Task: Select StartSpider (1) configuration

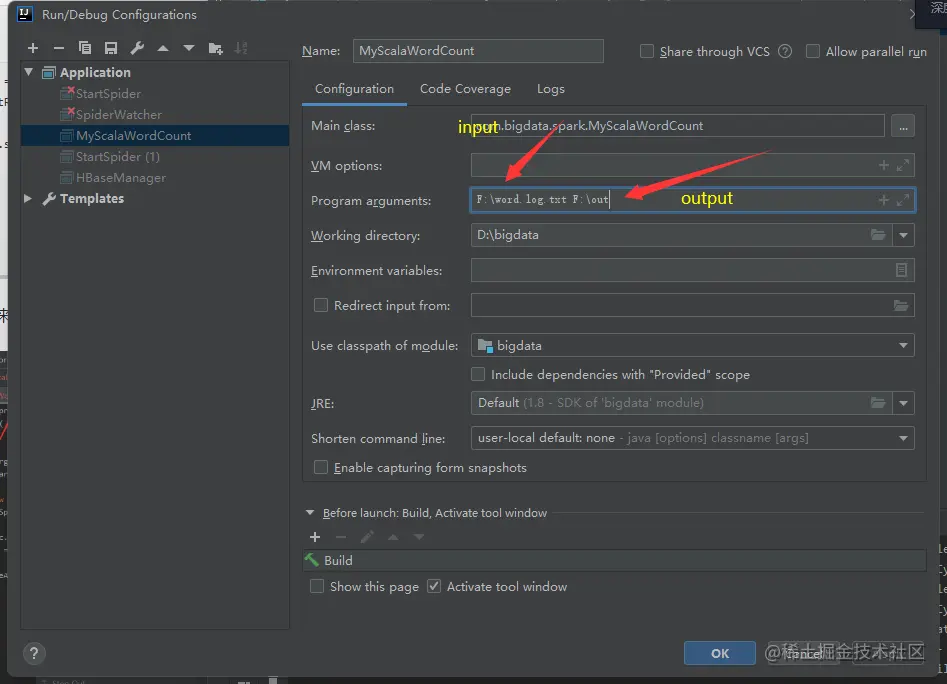Action: click(x=118, y=157)
